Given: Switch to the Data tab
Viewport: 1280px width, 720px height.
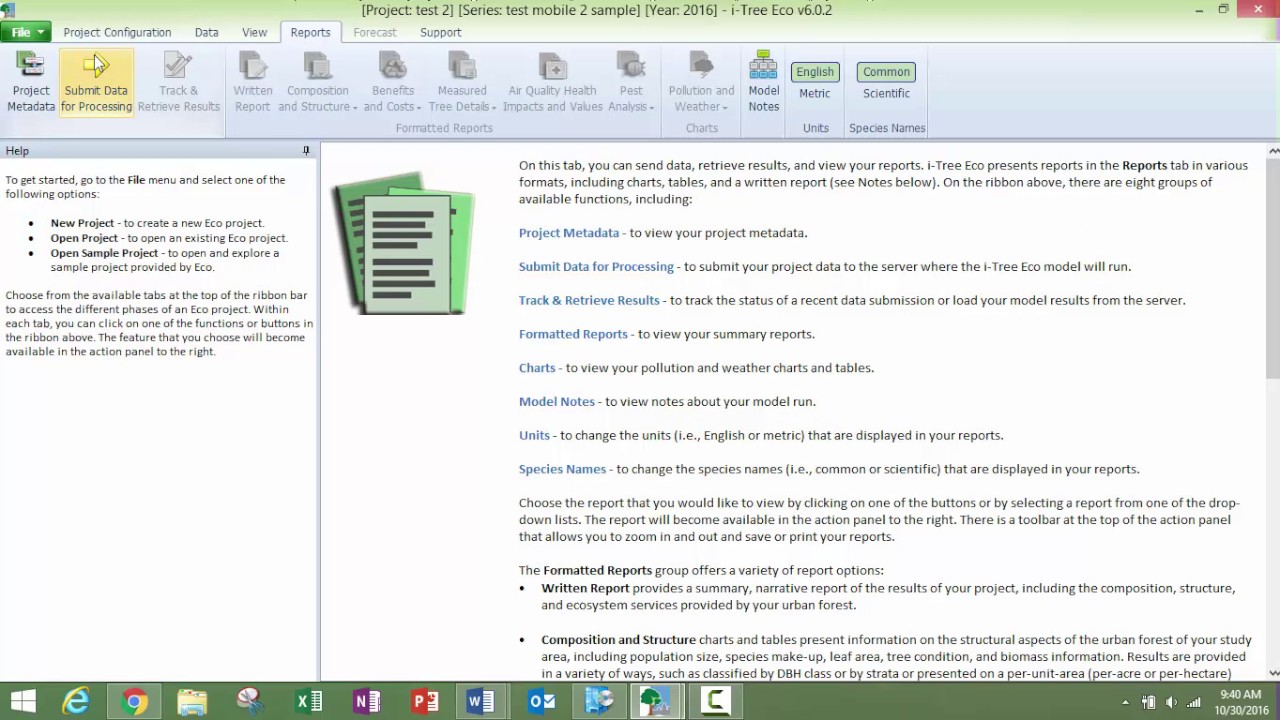Looking at the screenshot, I should tap(207, 32).
